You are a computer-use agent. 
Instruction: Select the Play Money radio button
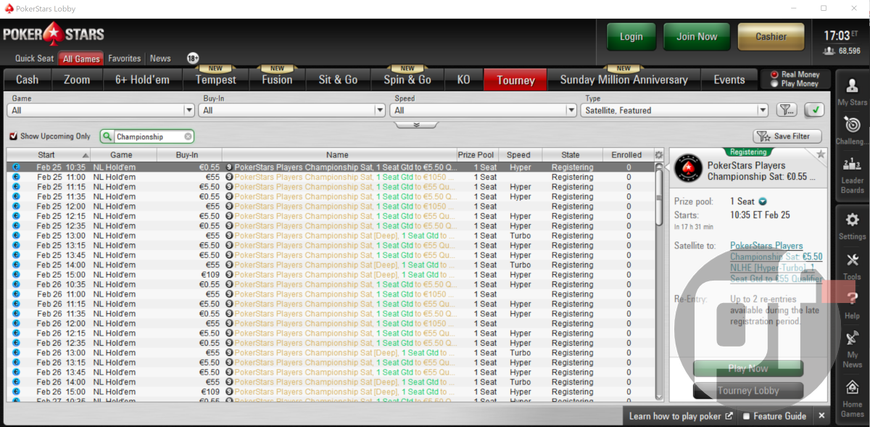[x=775, y=84]
